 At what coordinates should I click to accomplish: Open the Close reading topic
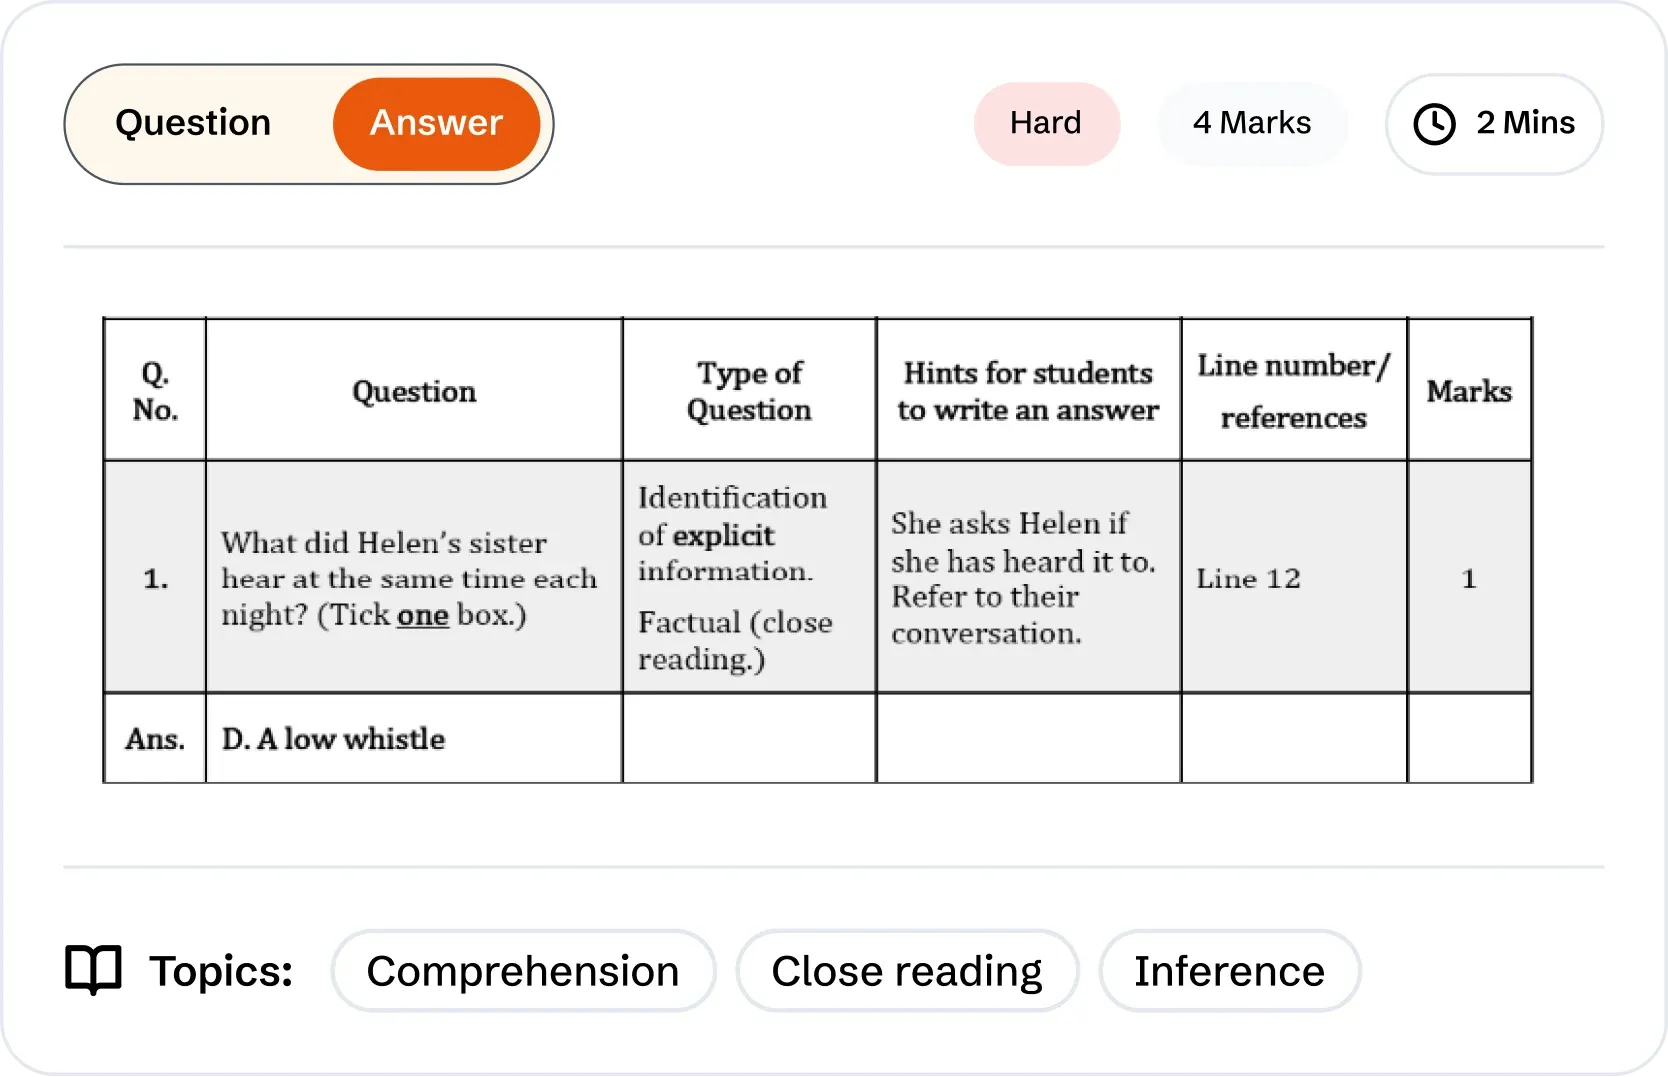pyautogui.click(x=906, y=969)
